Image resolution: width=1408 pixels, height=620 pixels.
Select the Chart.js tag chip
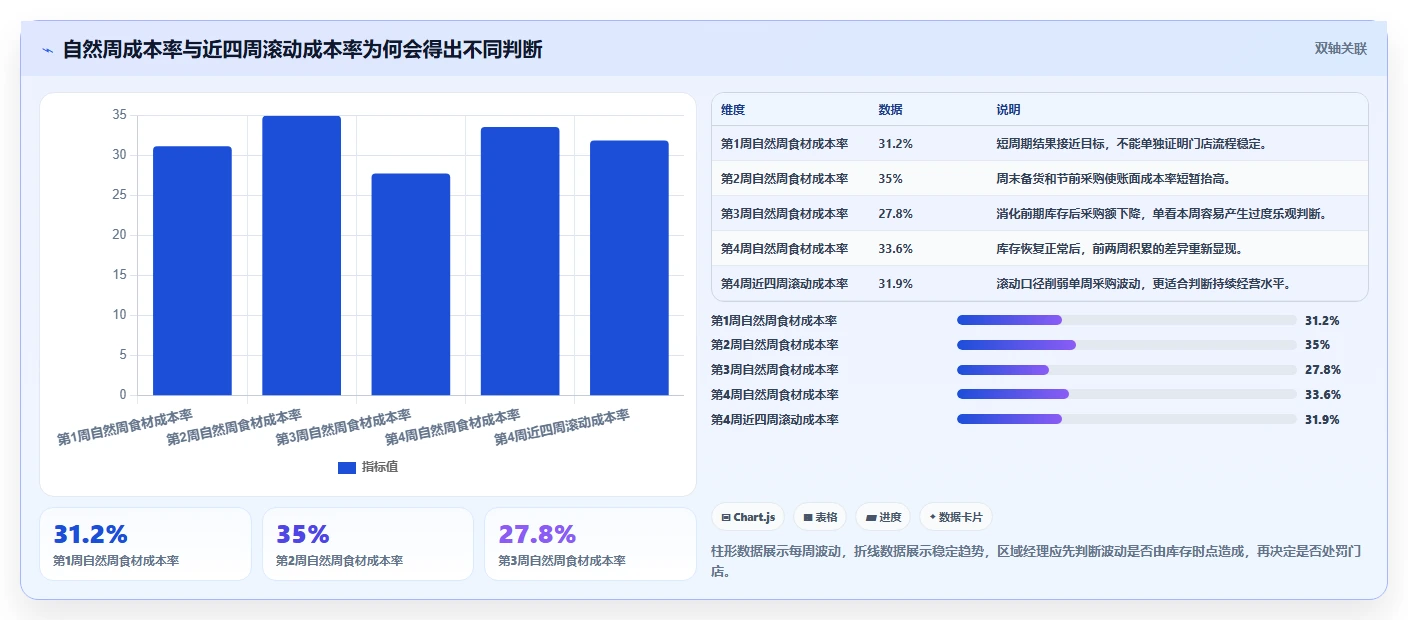click(748, 517)
